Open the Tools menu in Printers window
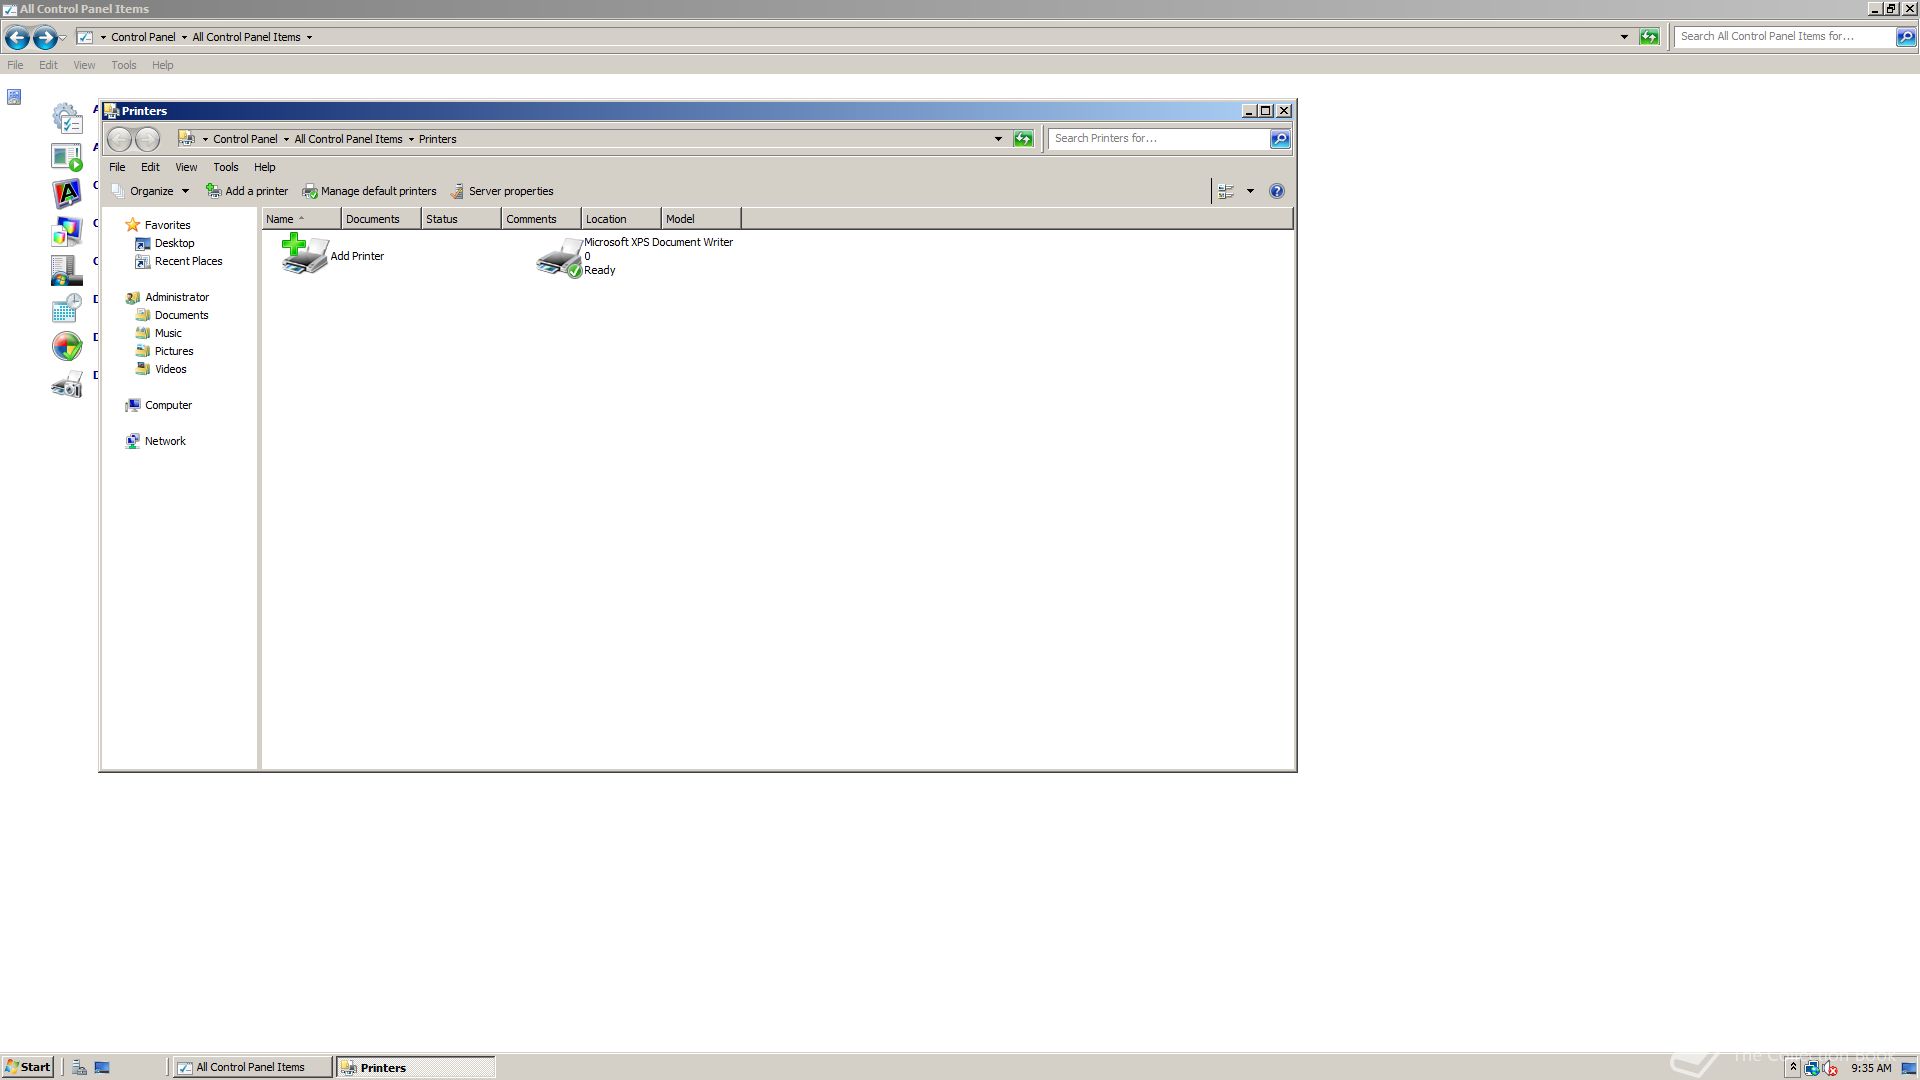This screenshot has width=1920, height=1080. pyautogui.click(x=225, y=167)
